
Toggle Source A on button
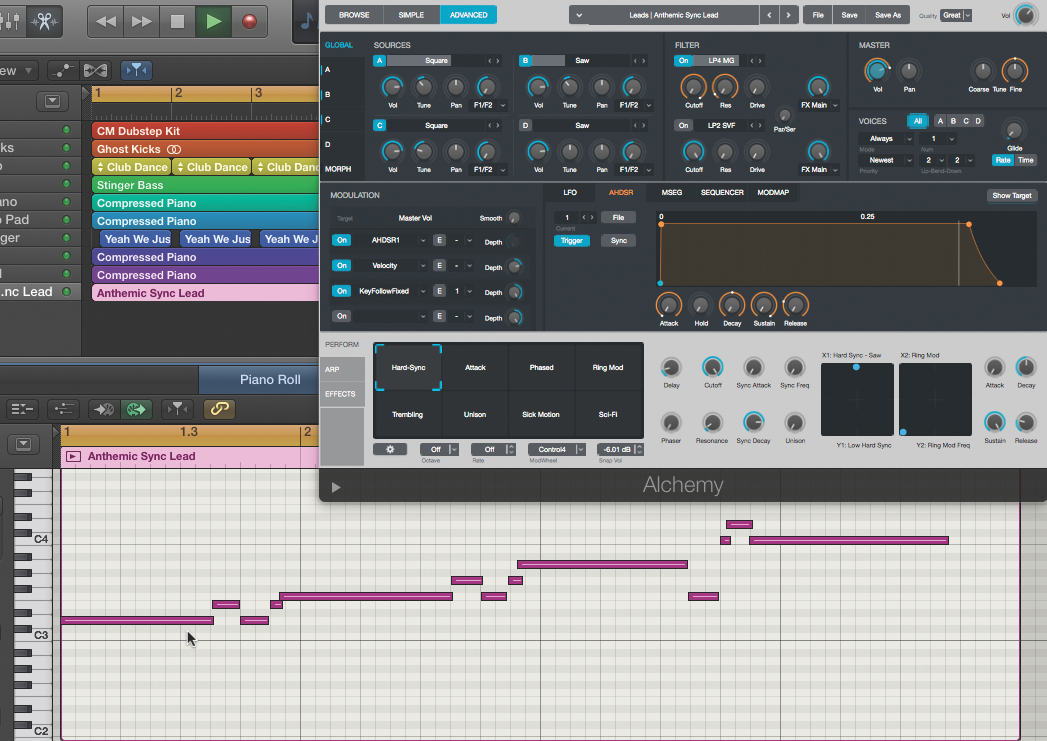(x=379, y=61)
